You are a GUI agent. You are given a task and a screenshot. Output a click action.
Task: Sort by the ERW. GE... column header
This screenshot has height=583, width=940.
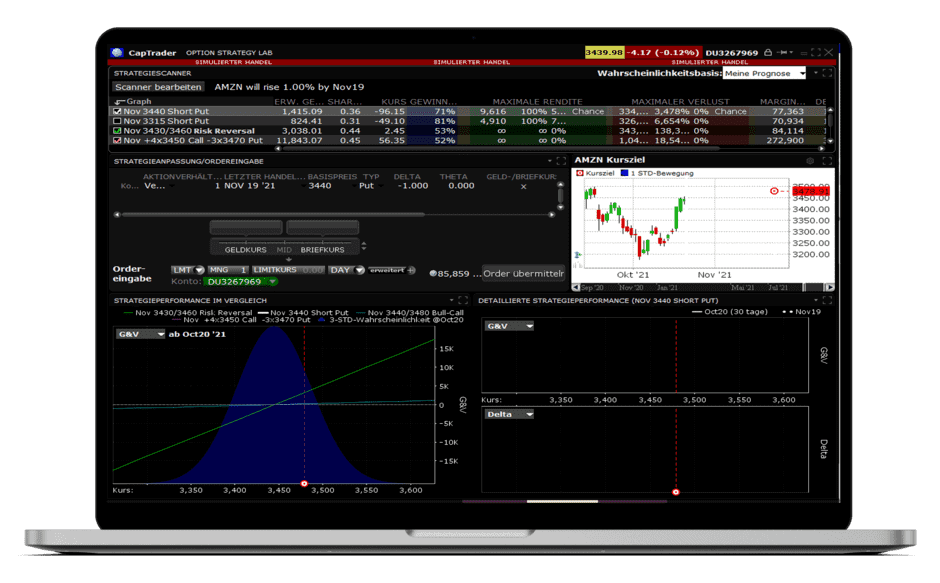pos(299,101)
